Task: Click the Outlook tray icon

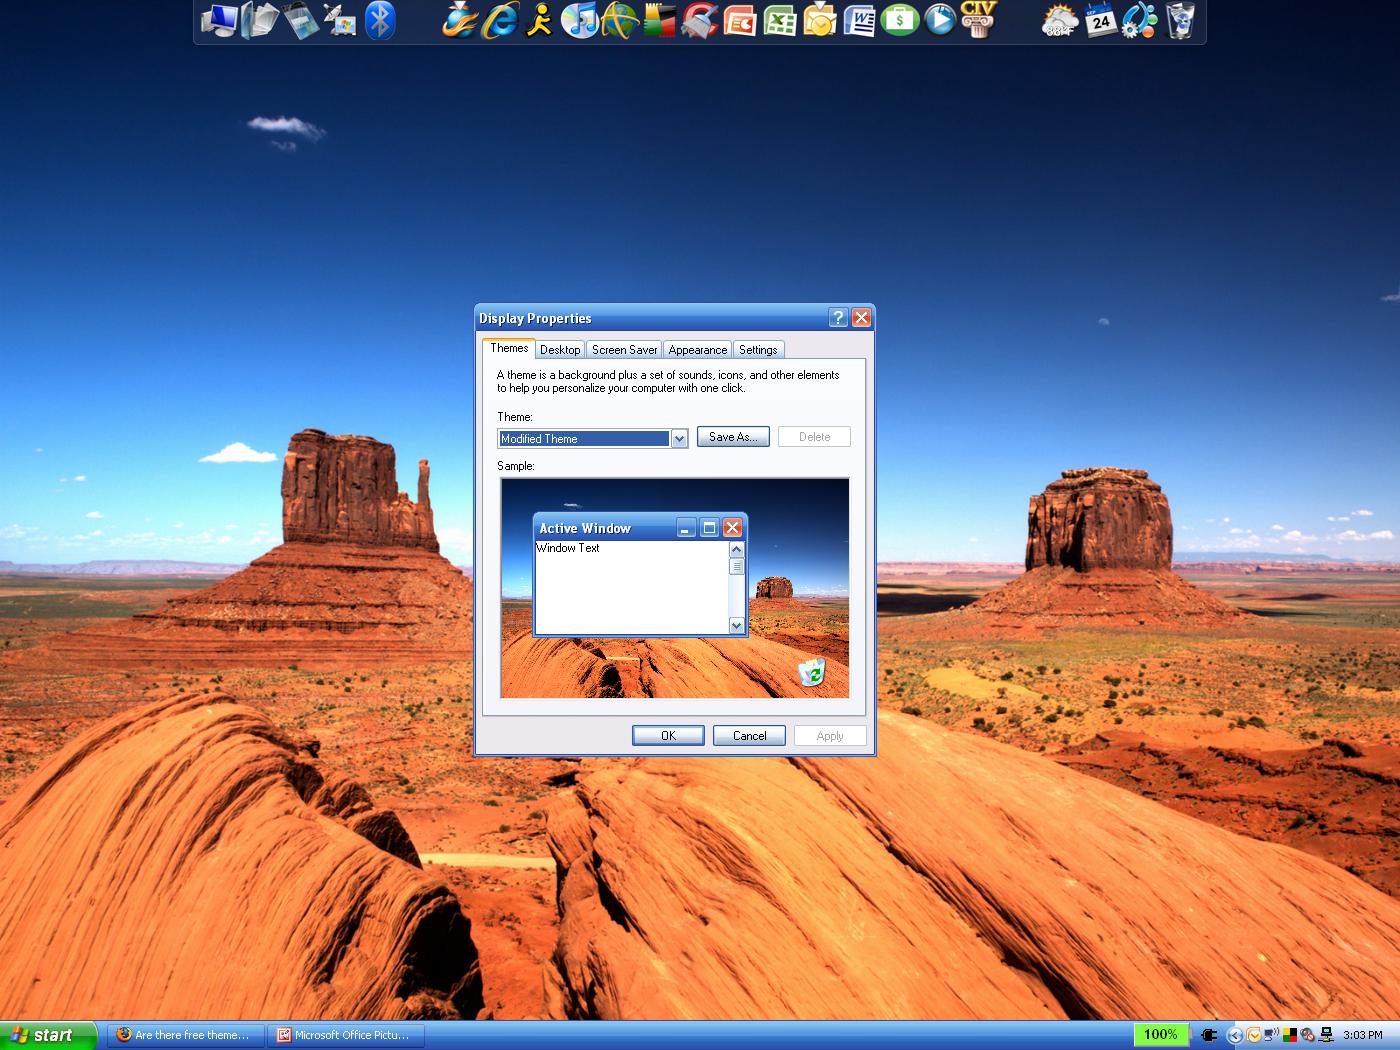Action: (1253, 1035)
